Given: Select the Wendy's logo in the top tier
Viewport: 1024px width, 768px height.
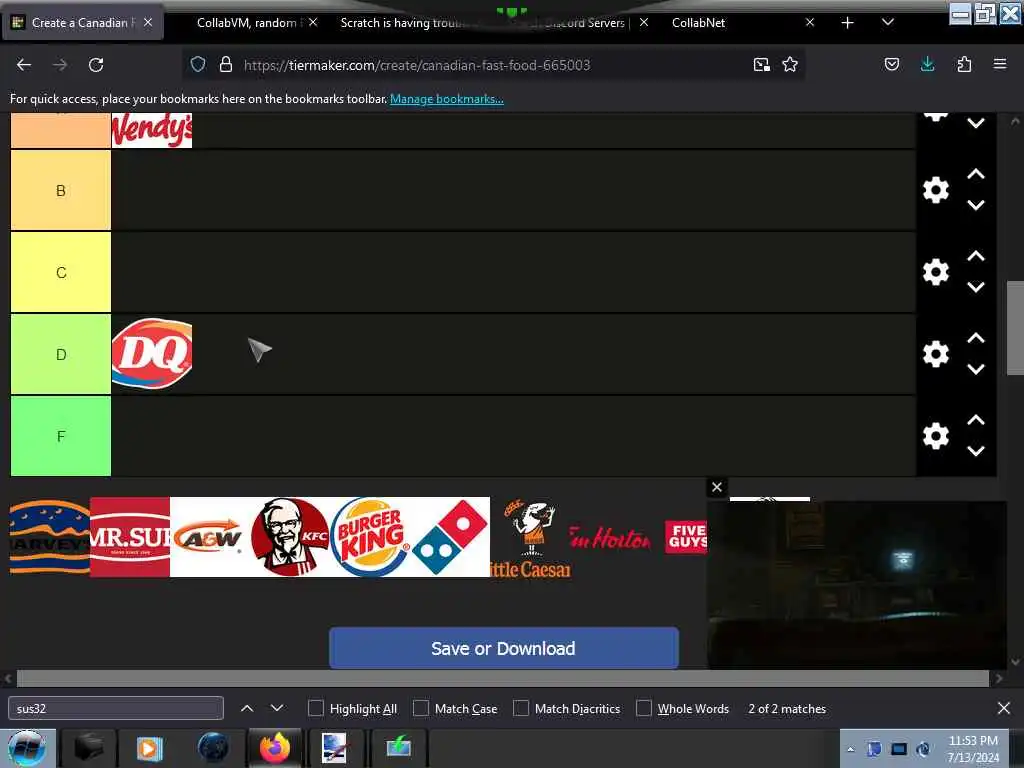Looking at the screenshot, I should 152,130.
